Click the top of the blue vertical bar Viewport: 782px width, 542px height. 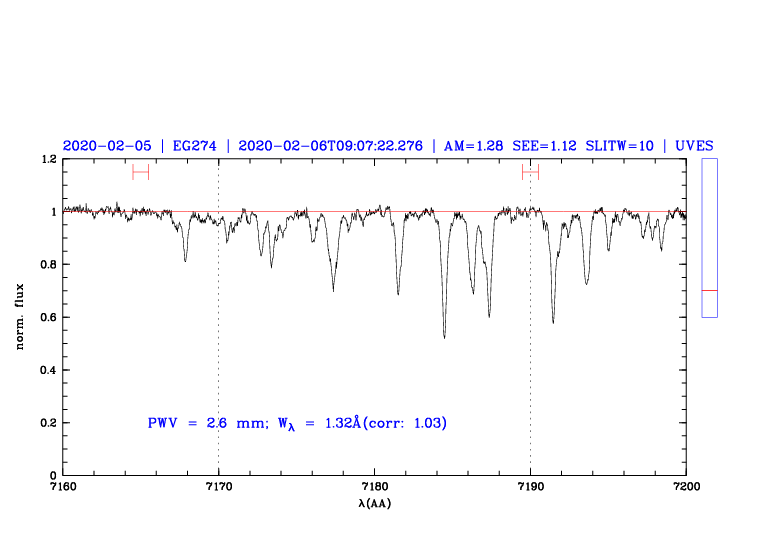click(710, 161)
